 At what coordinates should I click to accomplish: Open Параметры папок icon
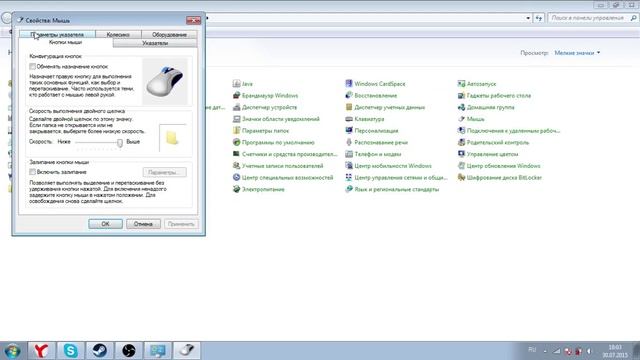tap(236, 131)
